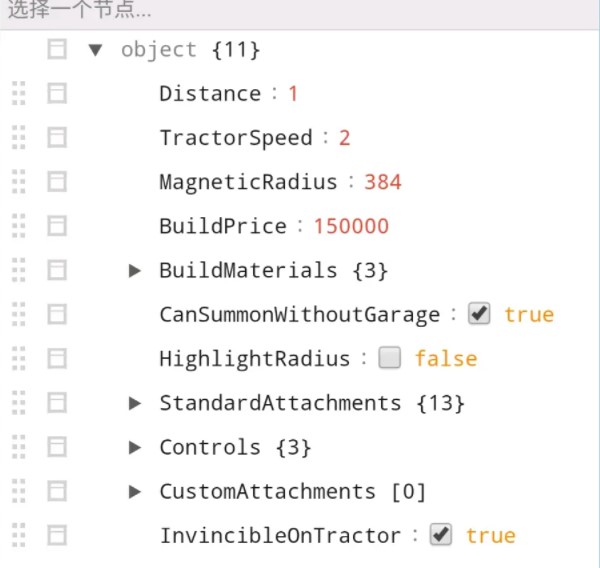
Task: Click drag handle beside MagneticRadius row
Action: [19, 182]
